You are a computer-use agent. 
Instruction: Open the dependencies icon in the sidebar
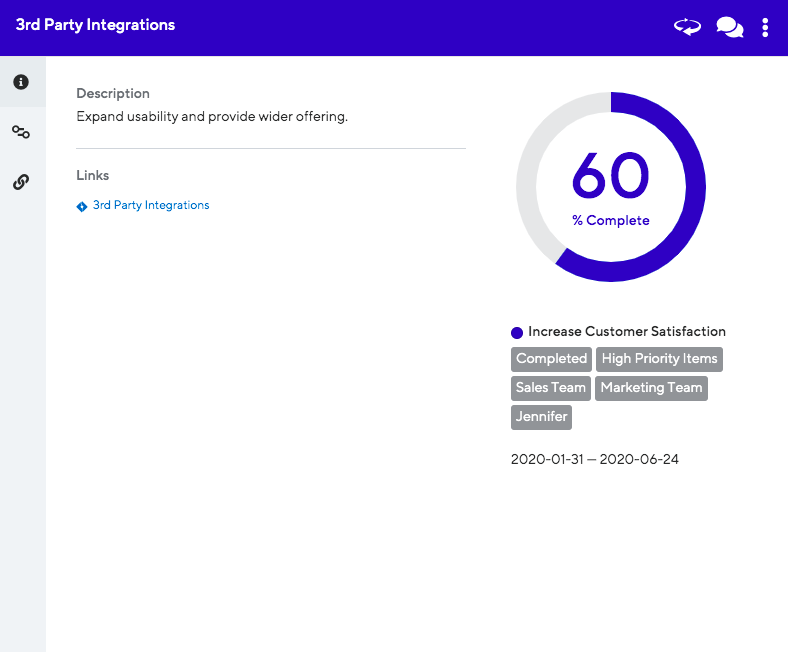click(x=21, y=132)
